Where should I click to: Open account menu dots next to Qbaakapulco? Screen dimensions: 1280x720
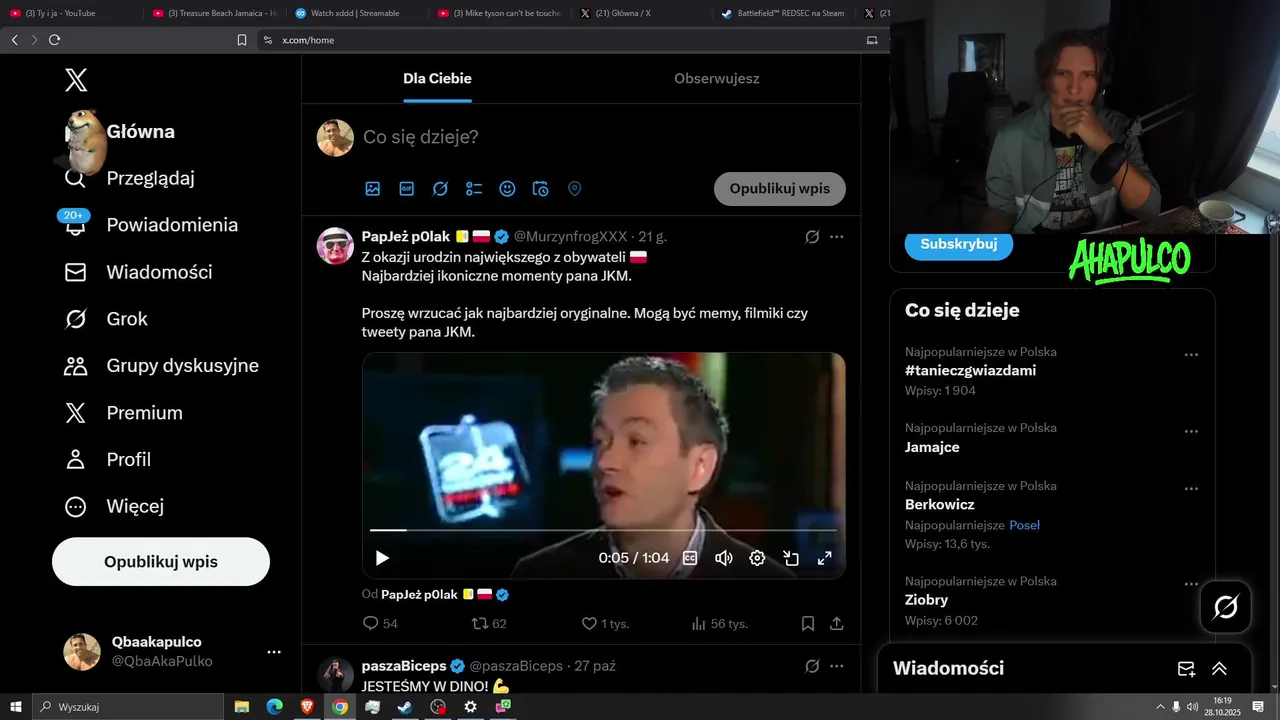pyautogui.click(x=274, y=652)
